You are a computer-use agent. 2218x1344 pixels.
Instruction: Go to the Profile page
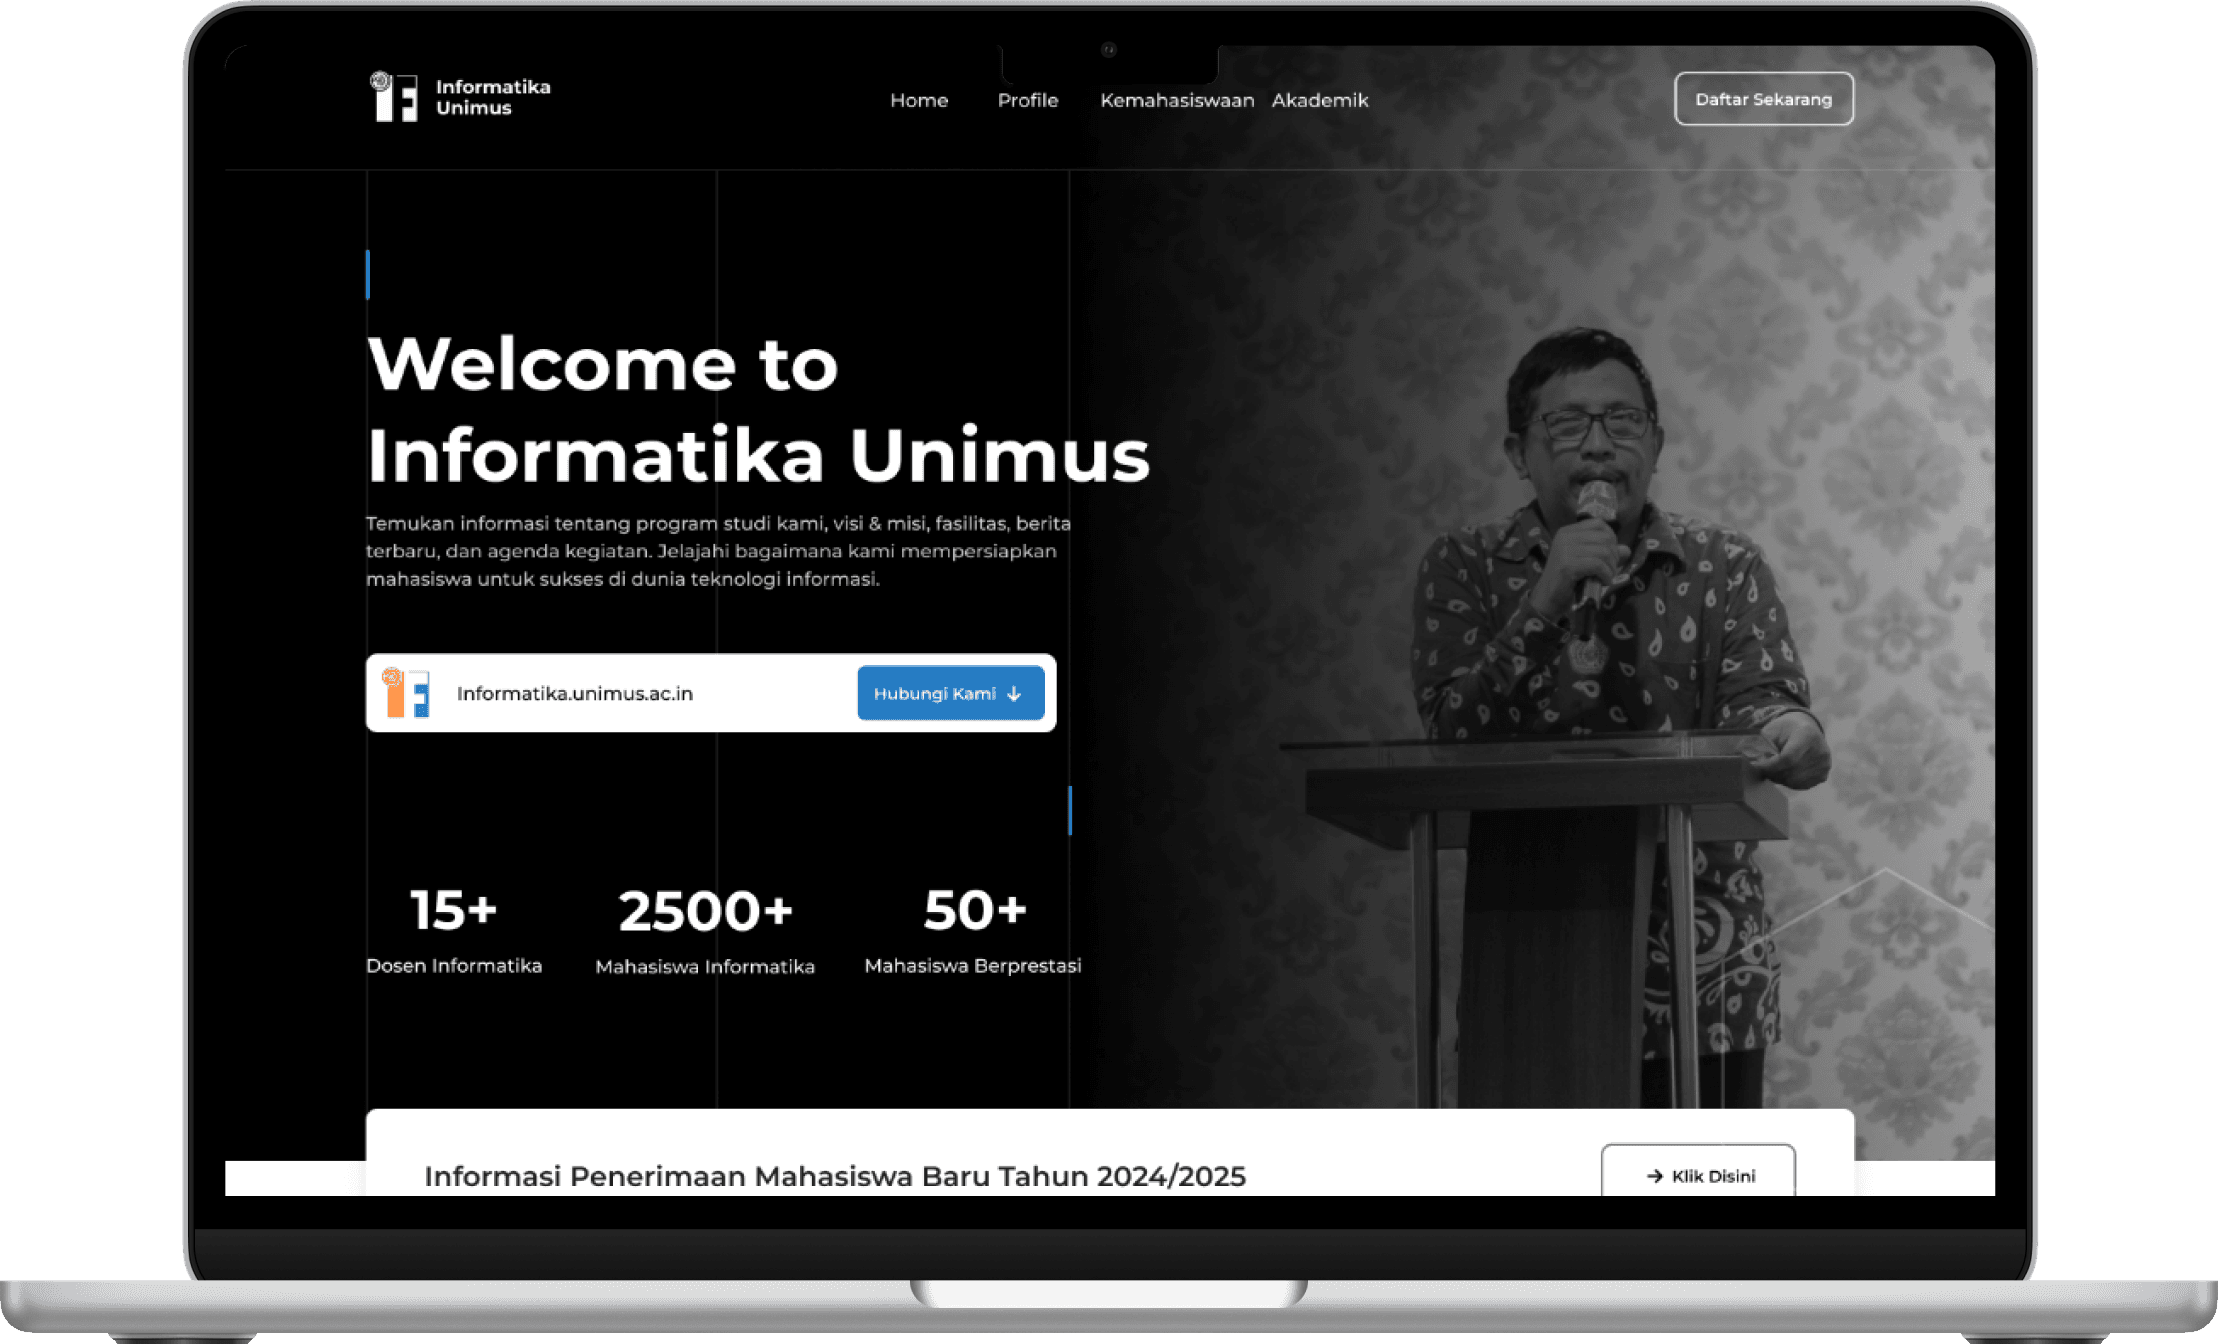[1027, 100]
